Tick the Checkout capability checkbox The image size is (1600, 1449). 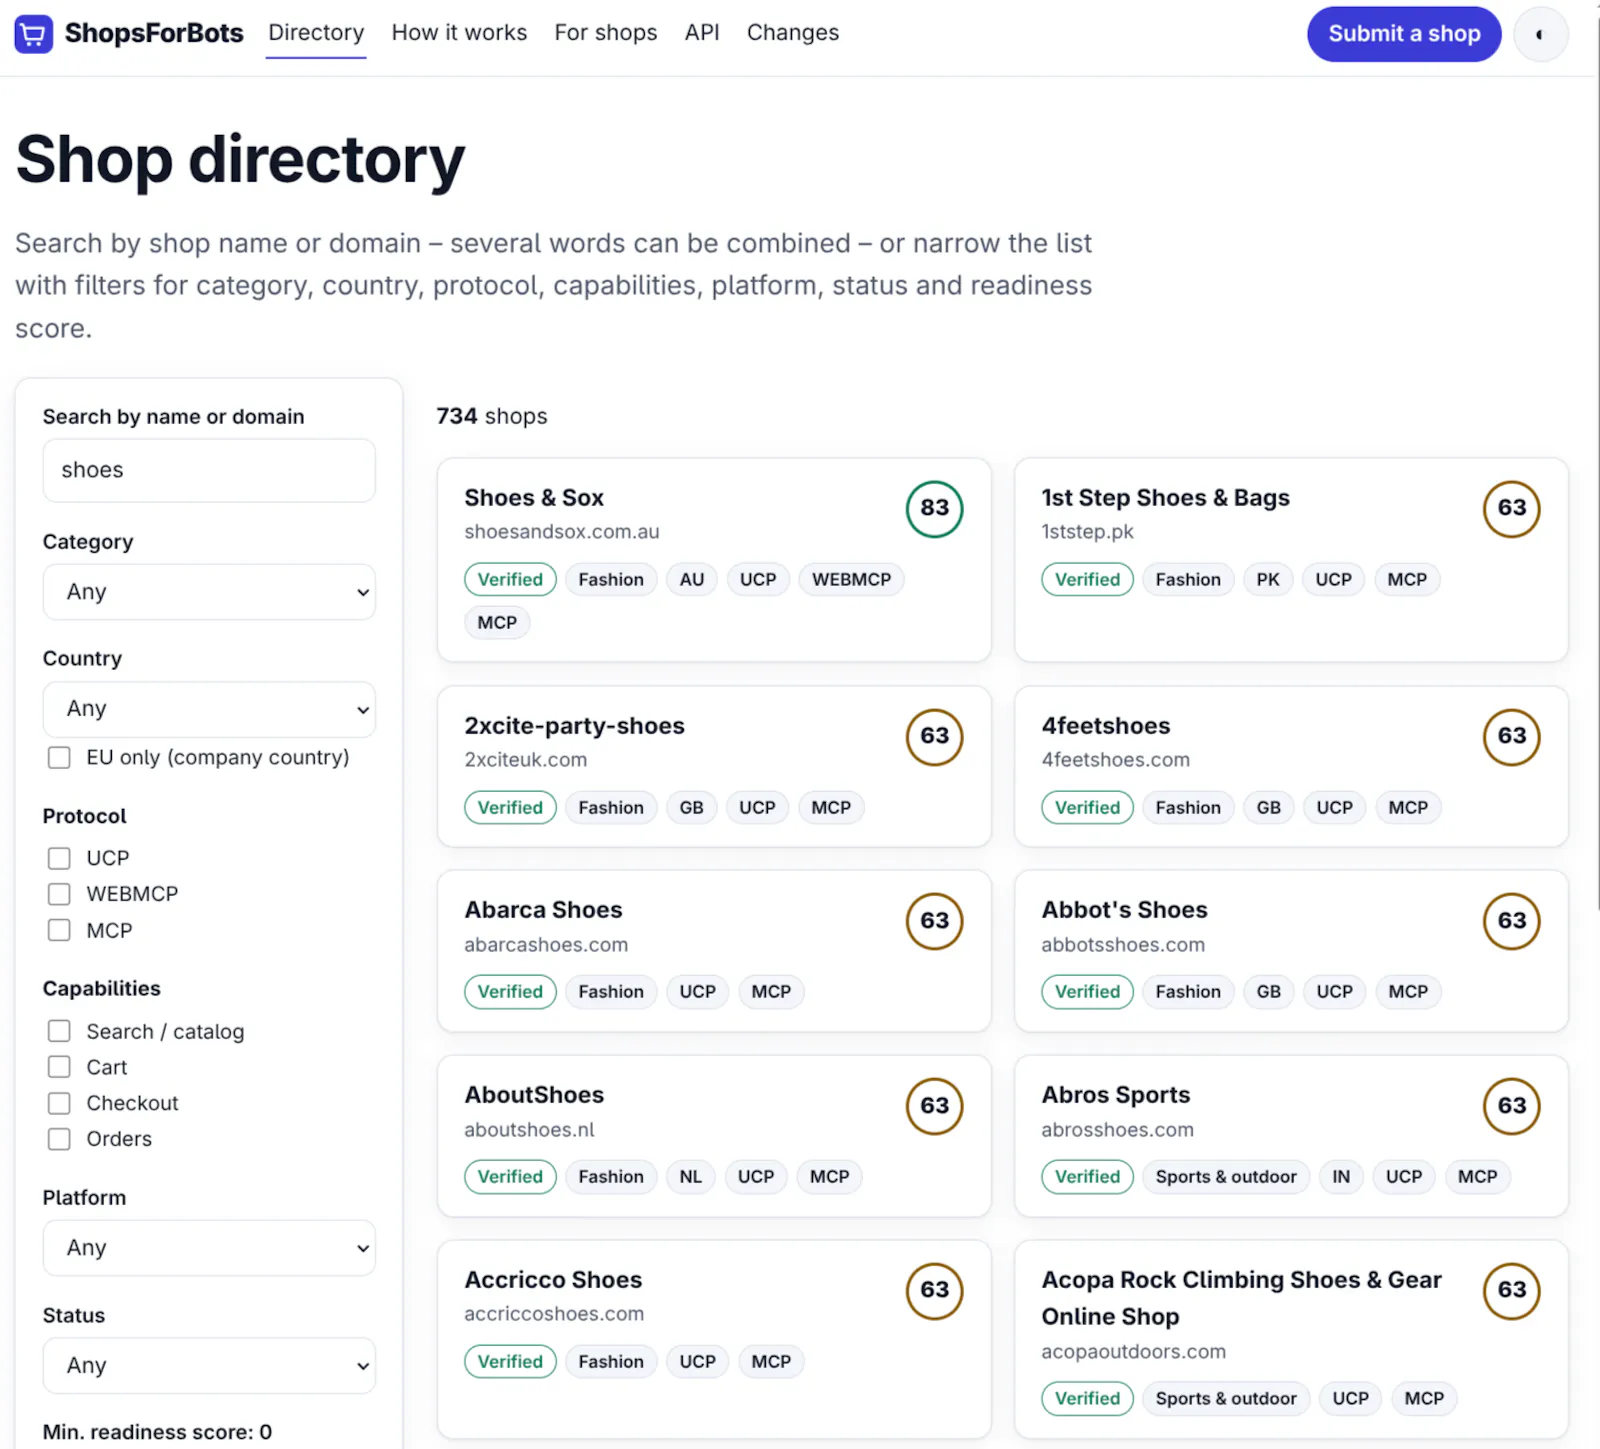(x=59, y=1103)
